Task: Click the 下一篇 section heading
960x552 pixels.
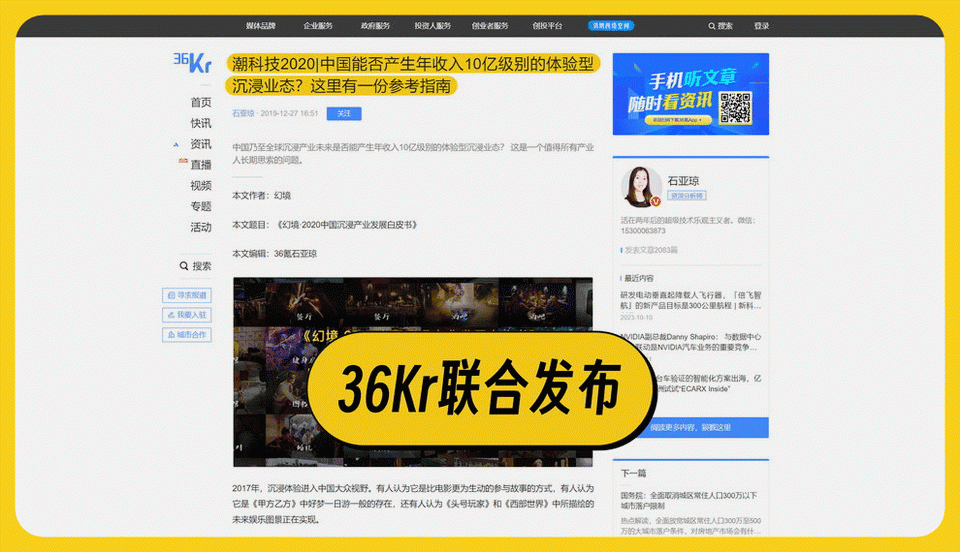Action: click(633, 473)
